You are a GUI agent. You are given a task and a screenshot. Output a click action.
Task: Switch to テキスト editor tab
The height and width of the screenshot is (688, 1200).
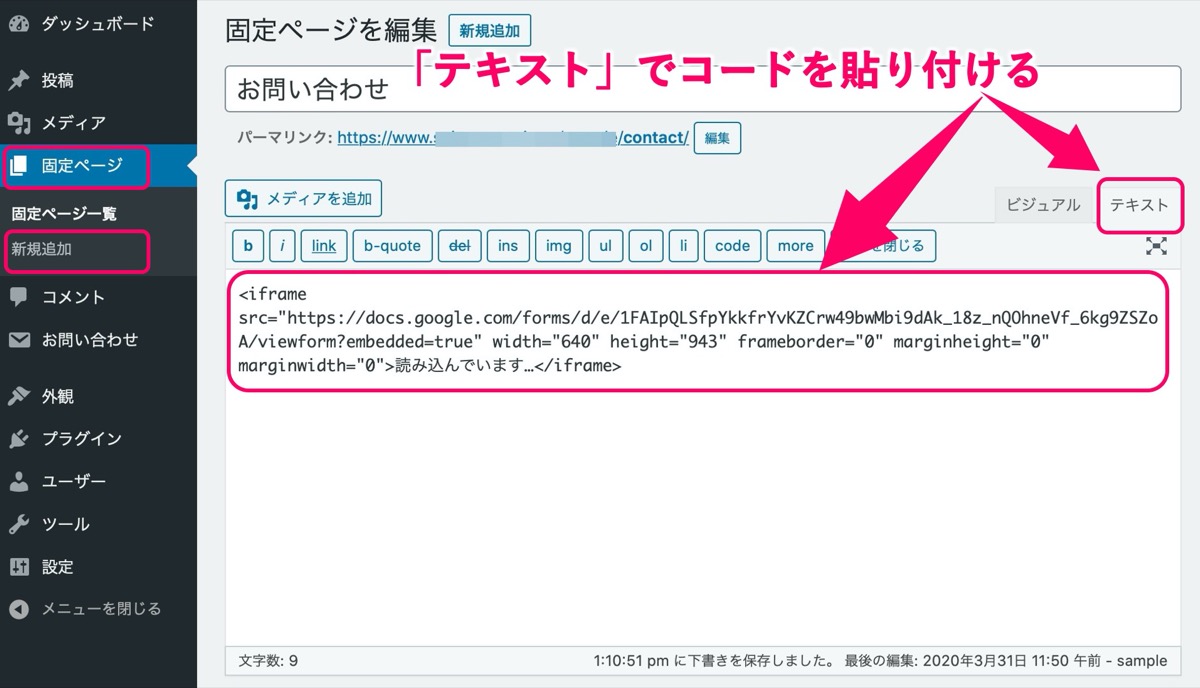click(x=1139, y=204)
